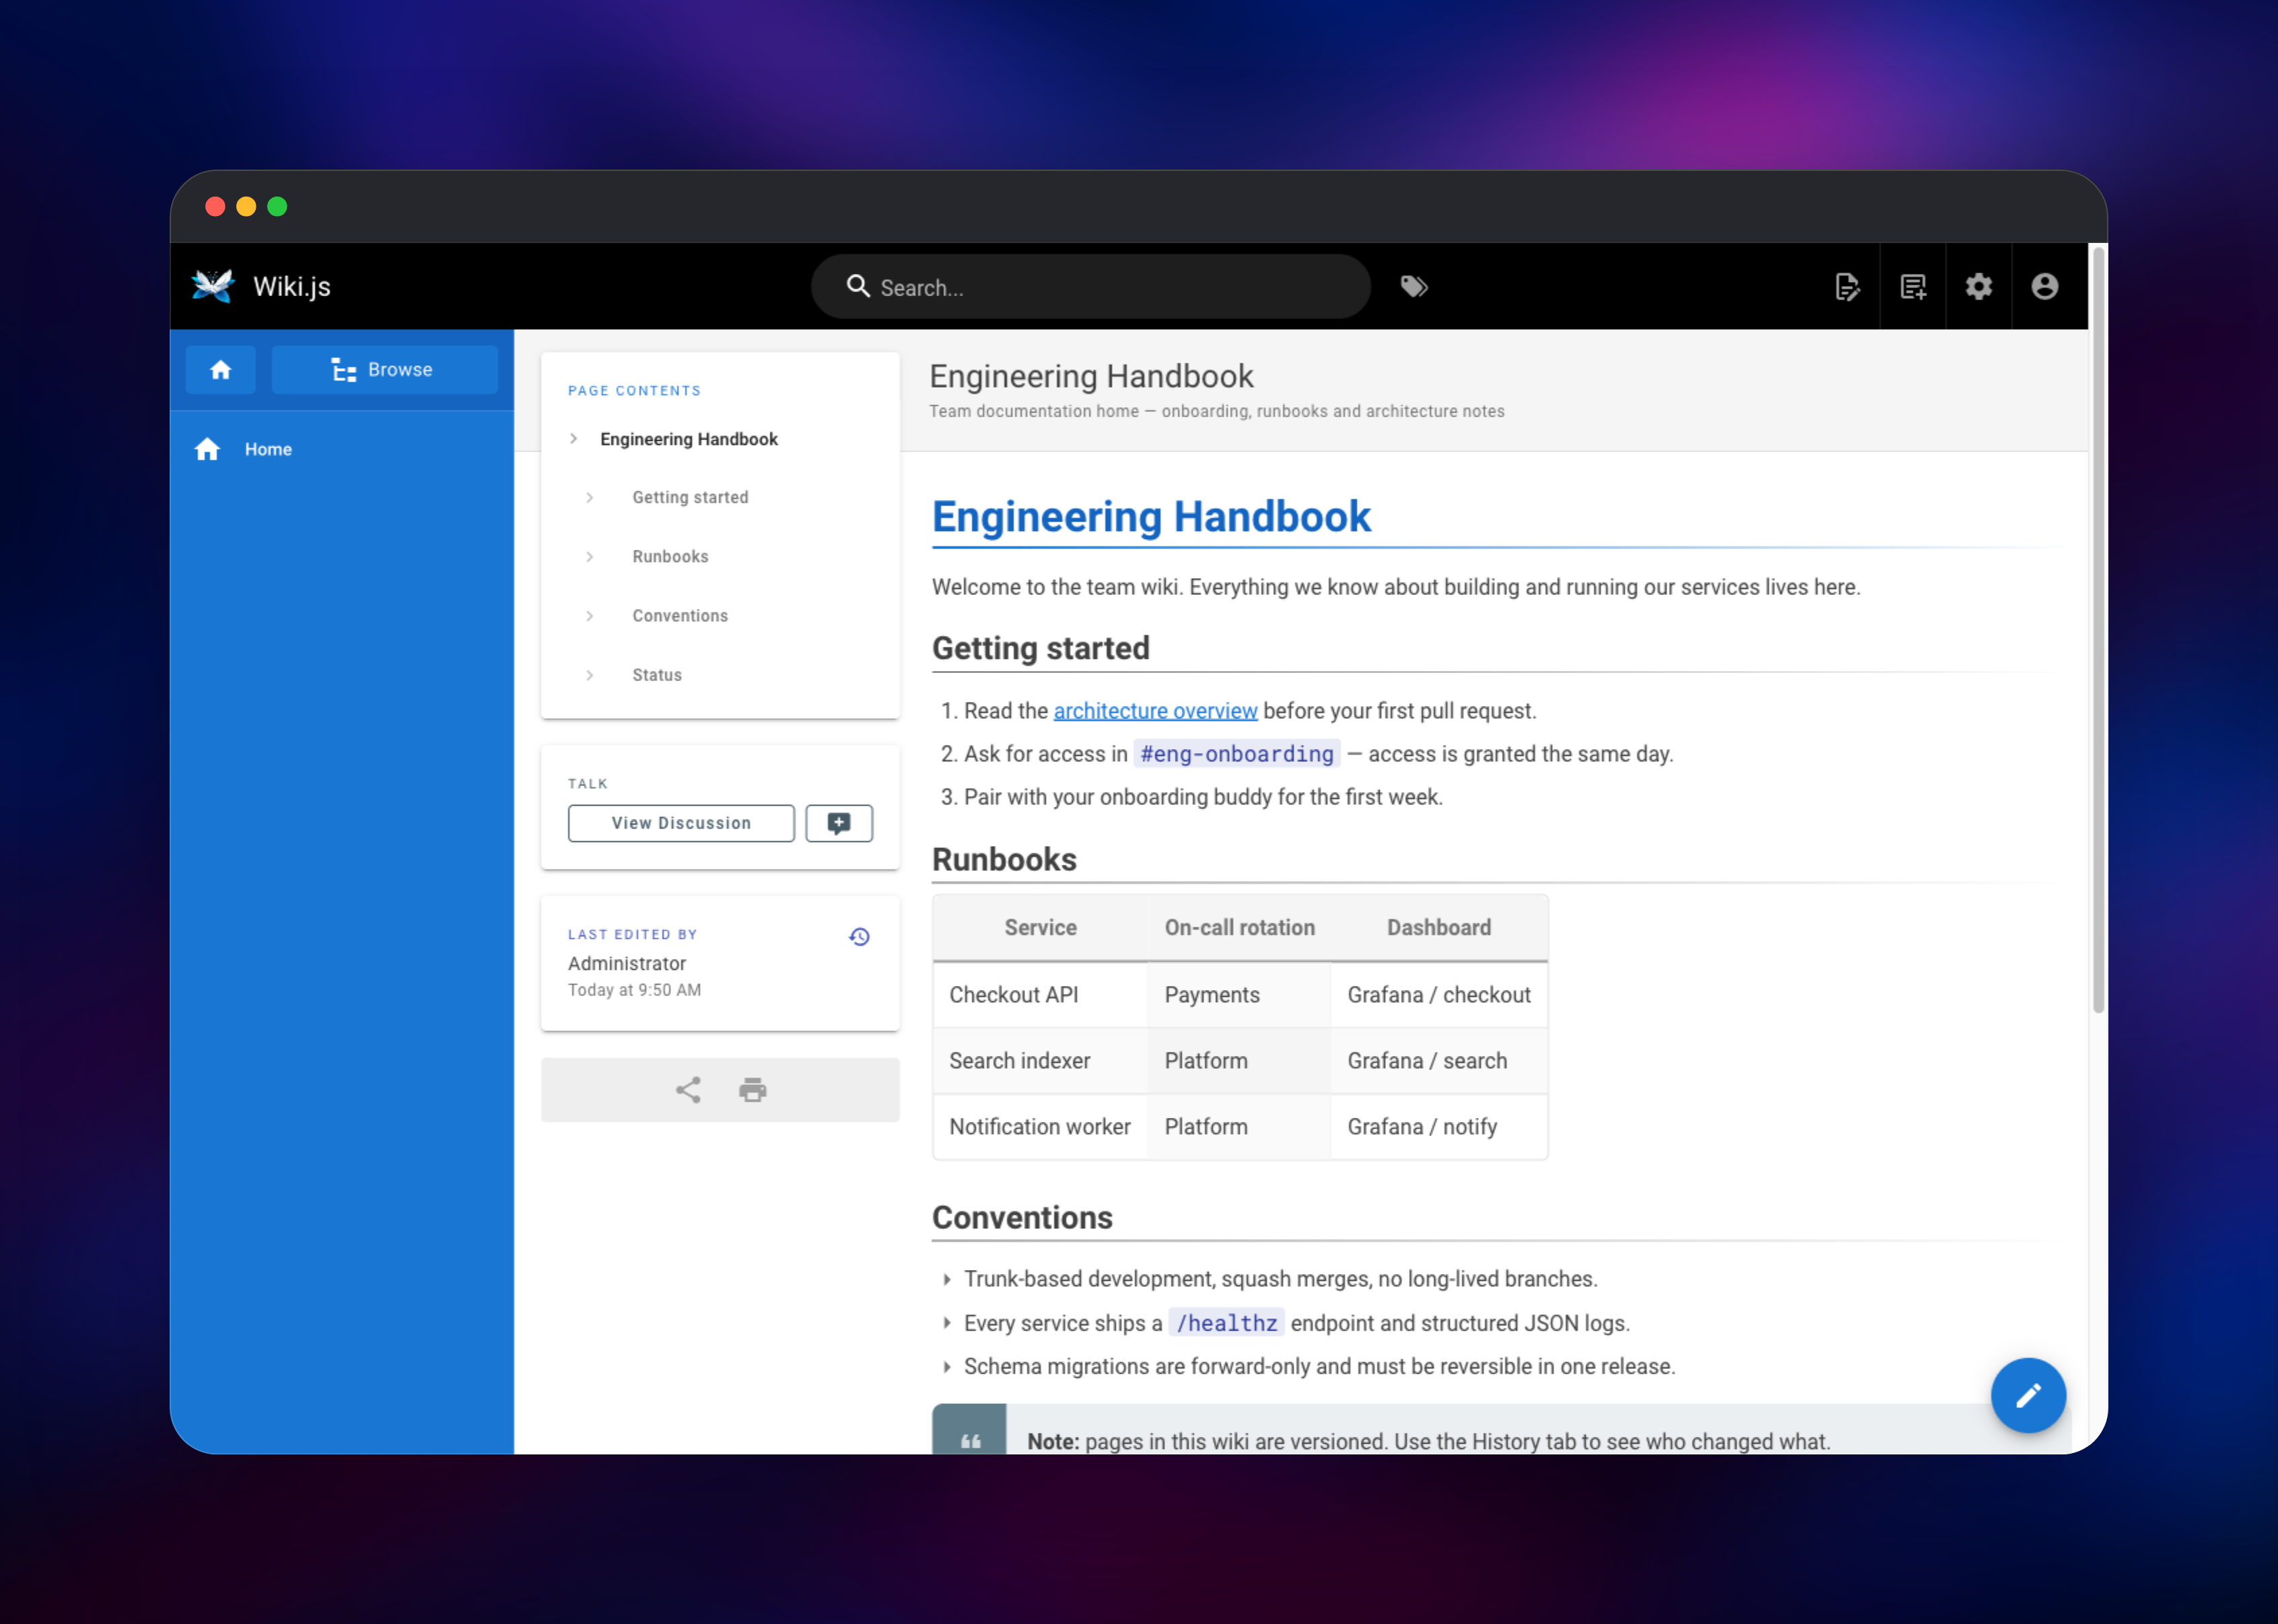Viewport: 2278px width, 1624px height.
Task: Jump to Status section in contents
Action: pos(657,675)
